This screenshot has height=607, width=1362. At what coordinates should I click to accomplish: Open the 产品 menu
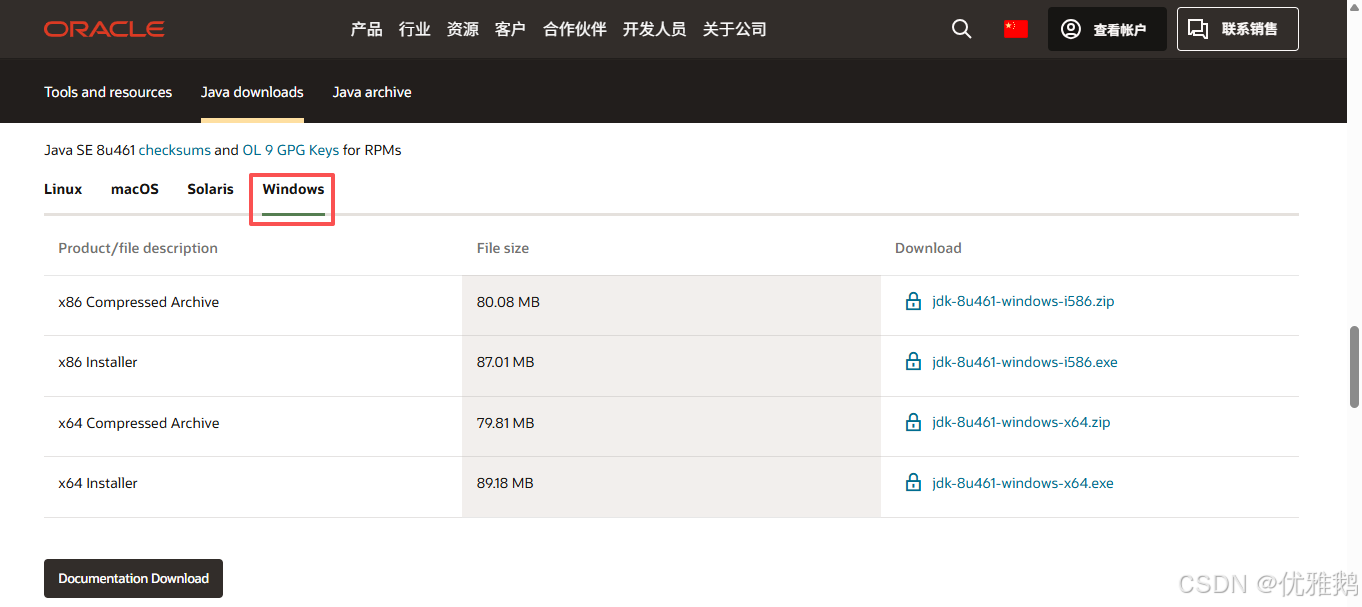click(366, 29)
